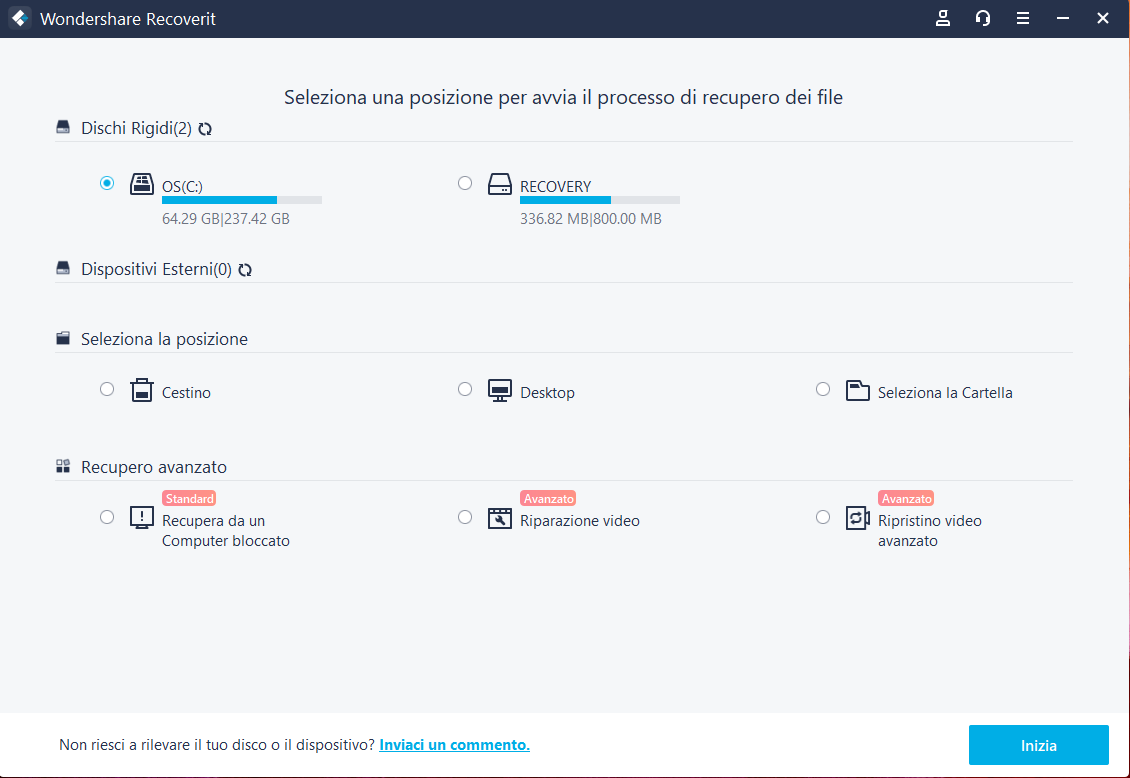Select the Riparazione video radio button
This screenshot has width=1130, height=778.
coord(465,517)
